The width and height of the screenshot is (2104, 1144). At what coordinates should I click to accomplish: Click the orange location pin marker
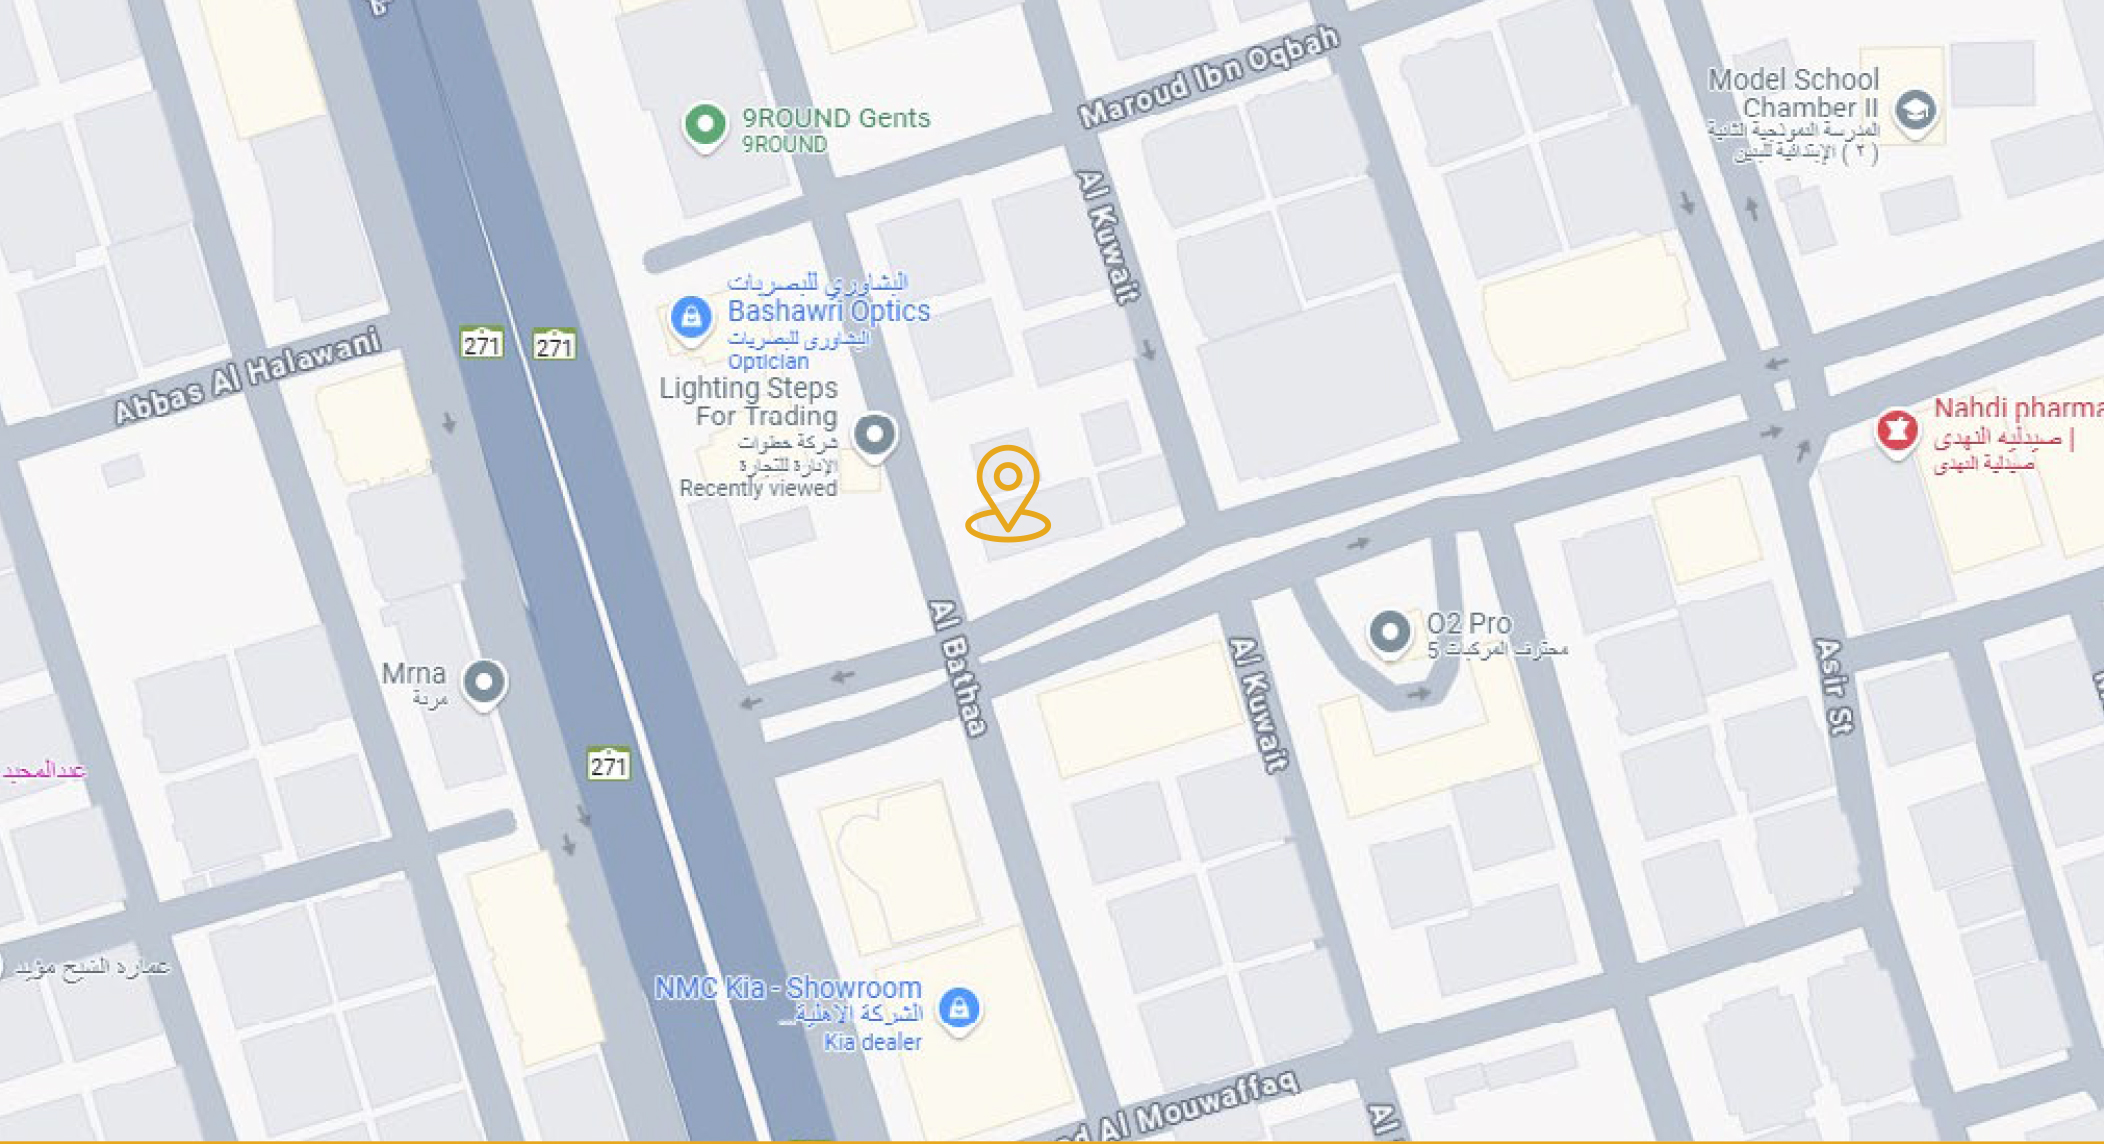(x=1008, y=493)
